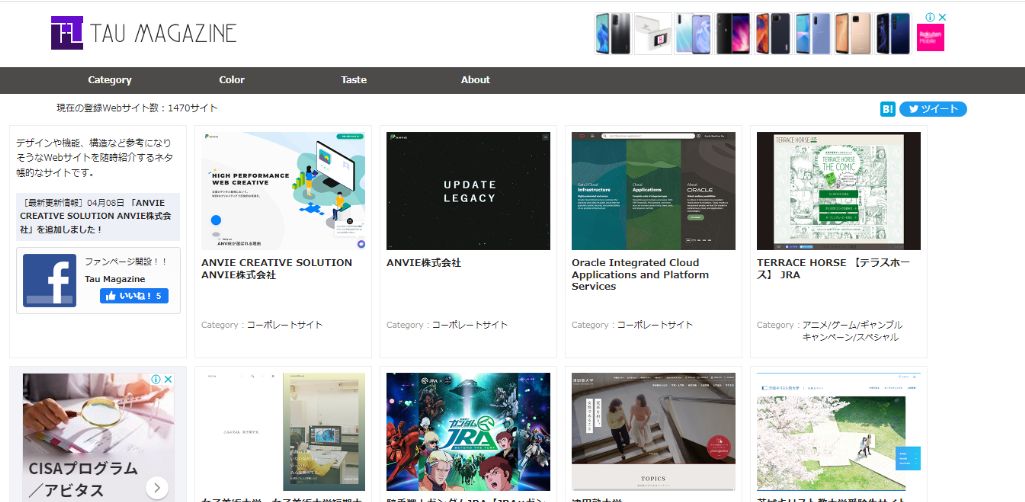Open the Taste menu
The height and width of the screenshot is (502, 1025).
[353, 80]
